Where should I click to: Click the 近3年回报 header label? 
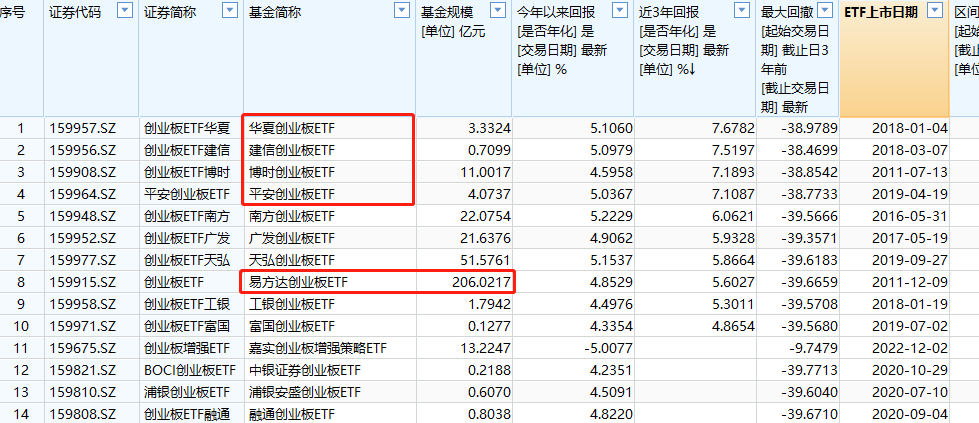(670, 12)
